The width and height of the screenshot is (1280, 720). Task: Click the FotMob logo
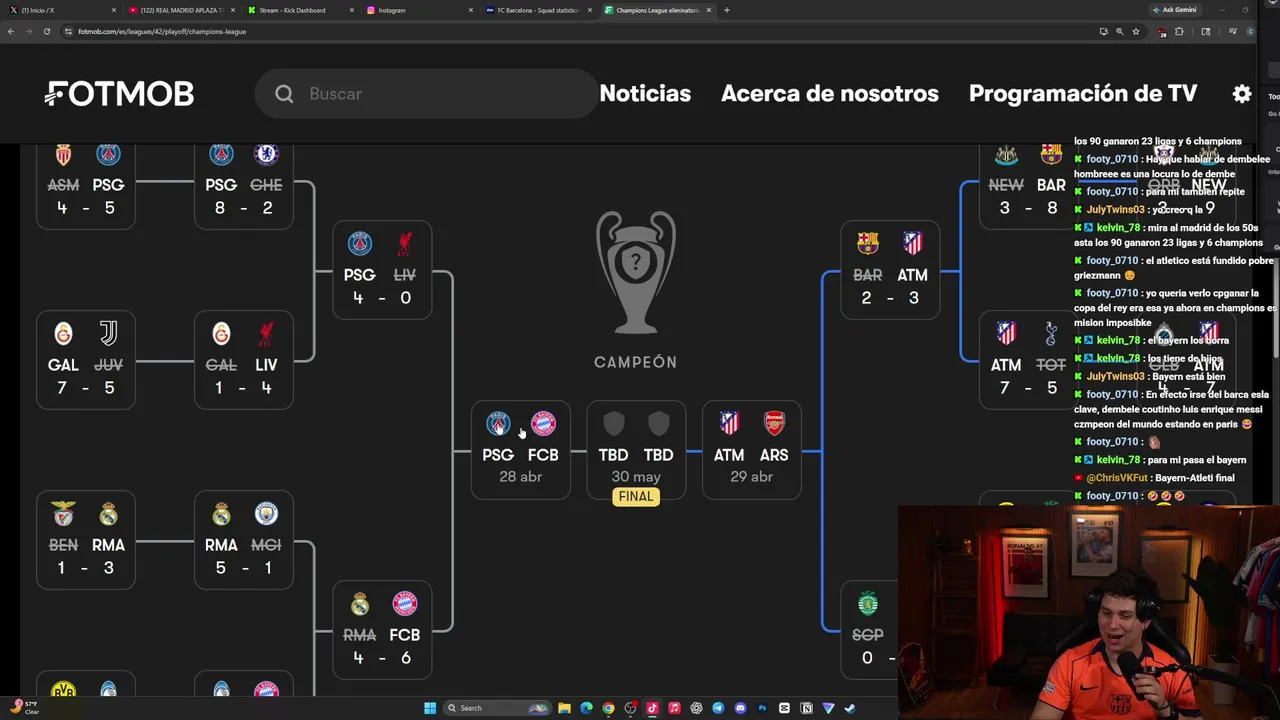[119, 94]
